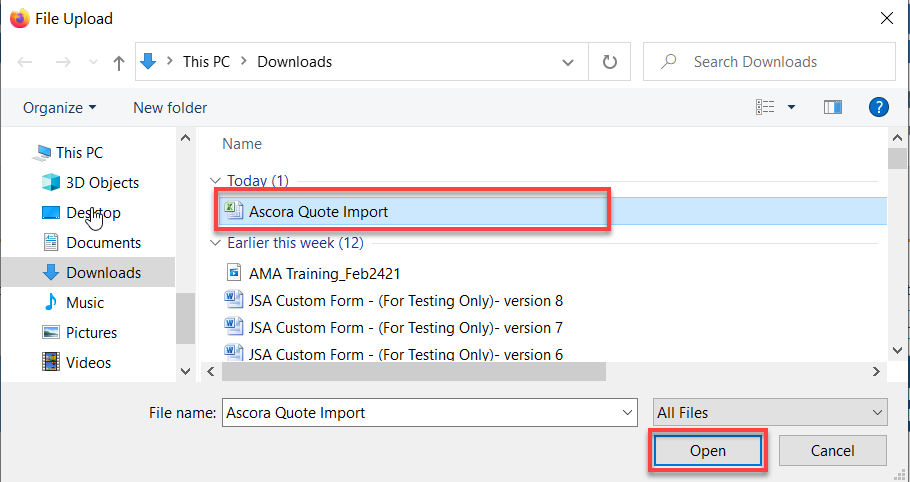Click New folder in the toolbar
Viewport: 910px width, 482px height.
tap(170, 107)
